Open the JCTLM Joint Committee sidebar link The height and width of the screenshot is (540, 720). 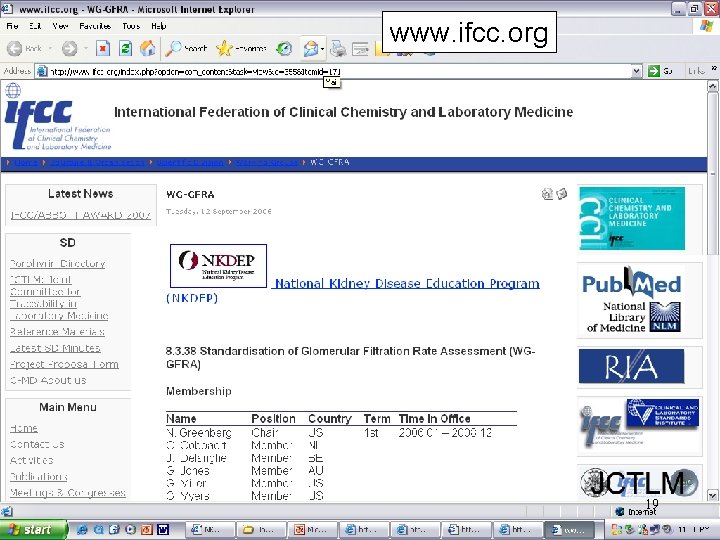(x=59, y=298)
